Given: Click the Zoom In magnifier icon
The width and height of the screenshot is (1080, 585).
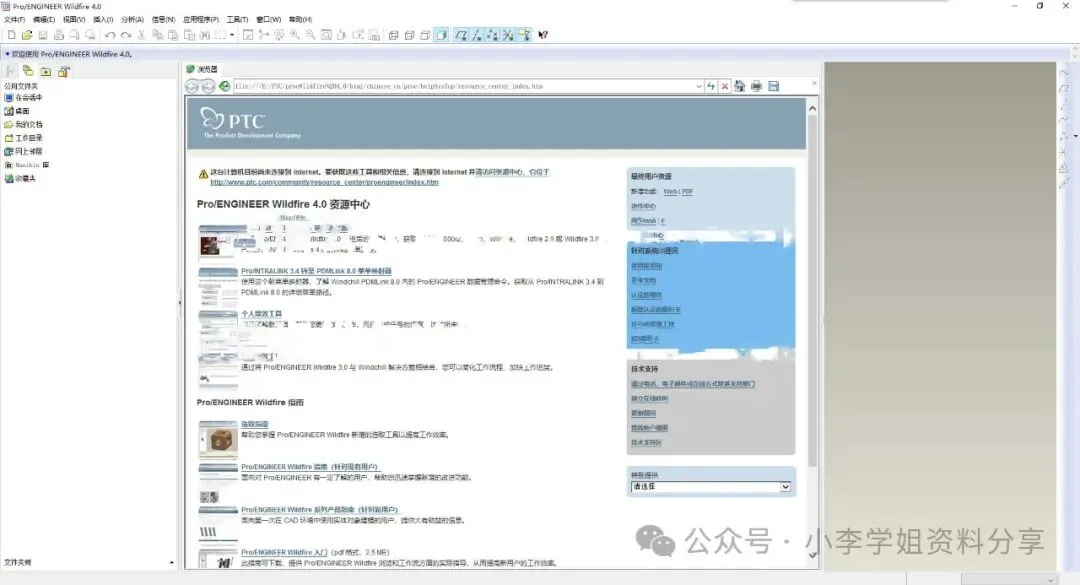Looking at the screenshot, I should click(295, 34).
